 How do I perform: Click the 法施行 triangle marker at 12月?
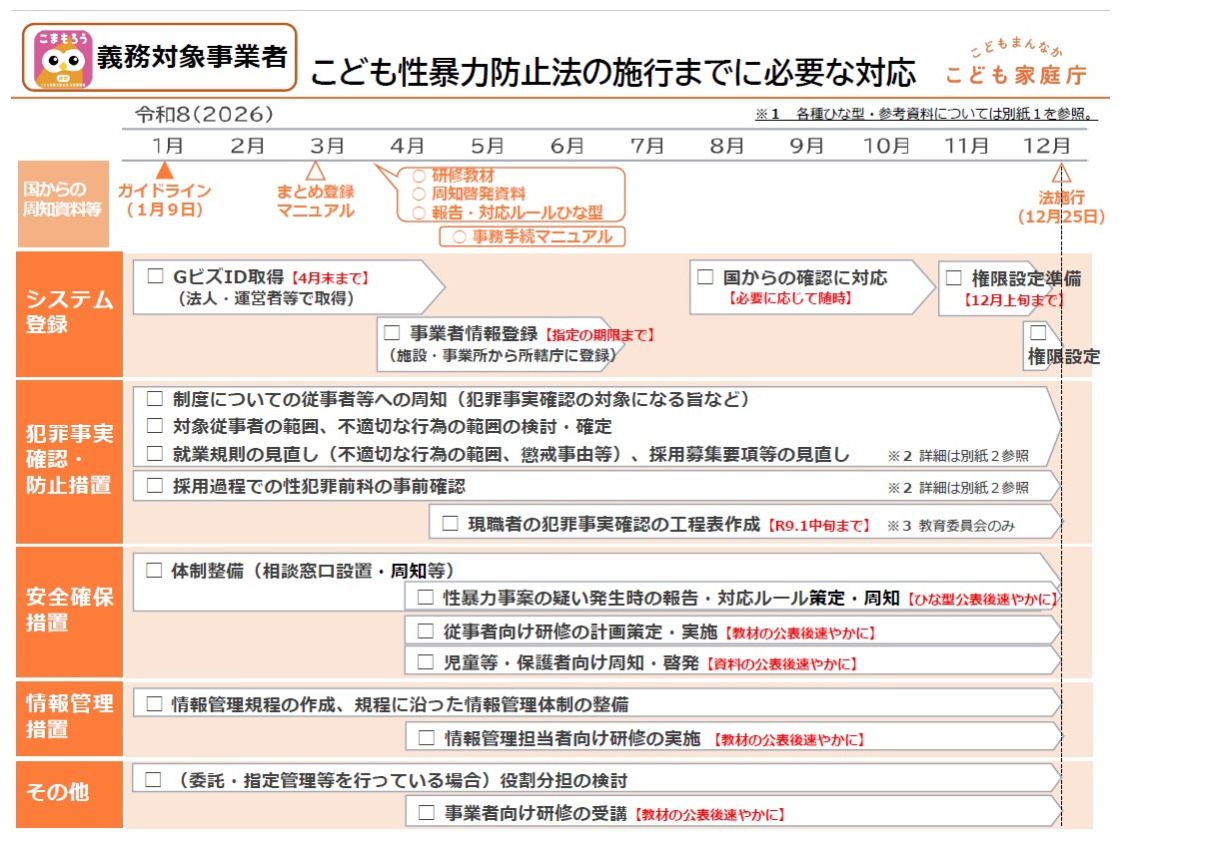point(1061,172)
